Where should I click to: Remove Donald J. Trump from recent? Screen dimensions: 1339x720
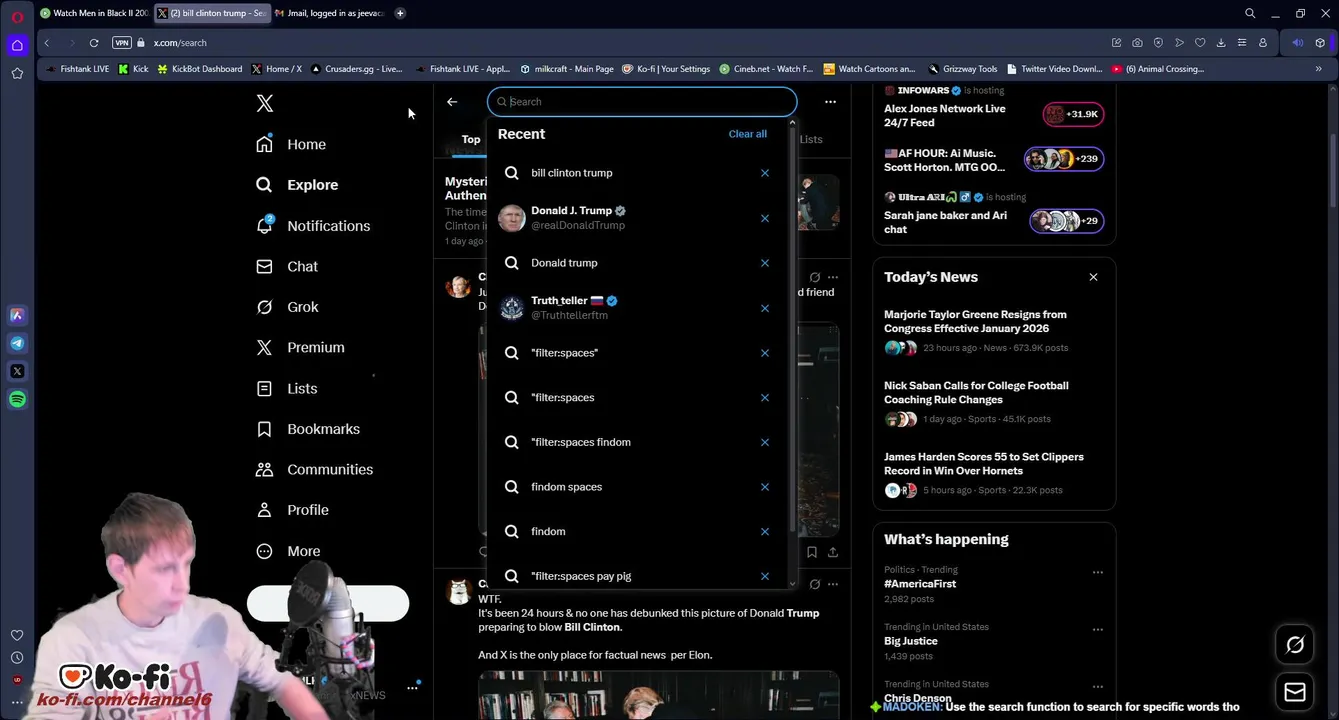pos(765,218)
